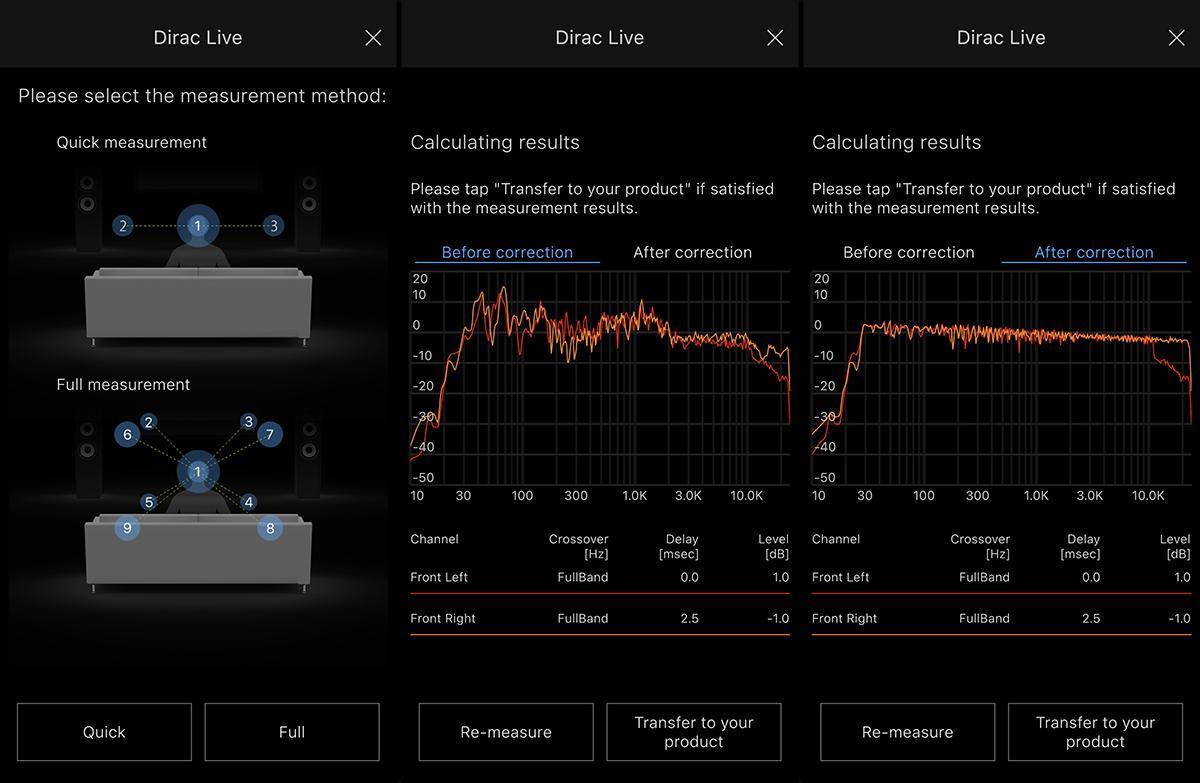Viewport: 1200px width, 783px height.
Task: Close the left Dirac Live measurement-method panel
Action: (373, 38)
